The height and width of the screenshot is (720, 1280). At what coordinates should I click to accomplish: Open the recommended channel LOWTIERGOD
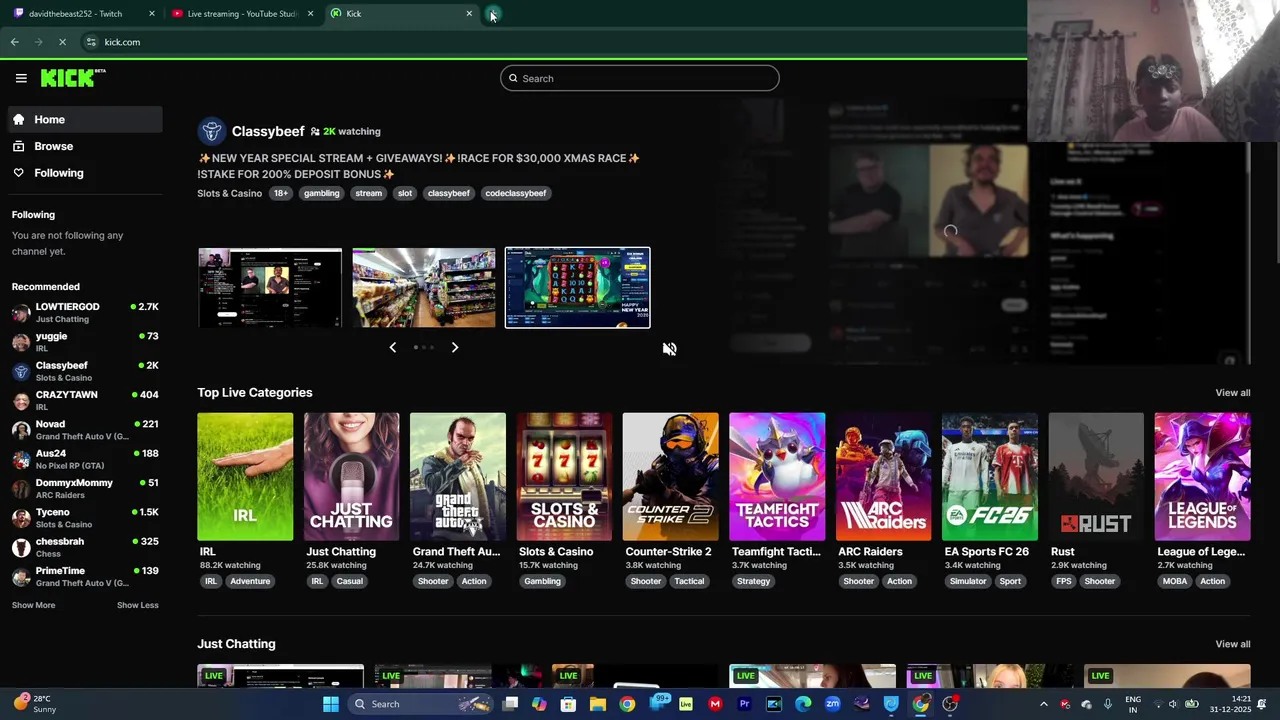(x=85, y=312)
